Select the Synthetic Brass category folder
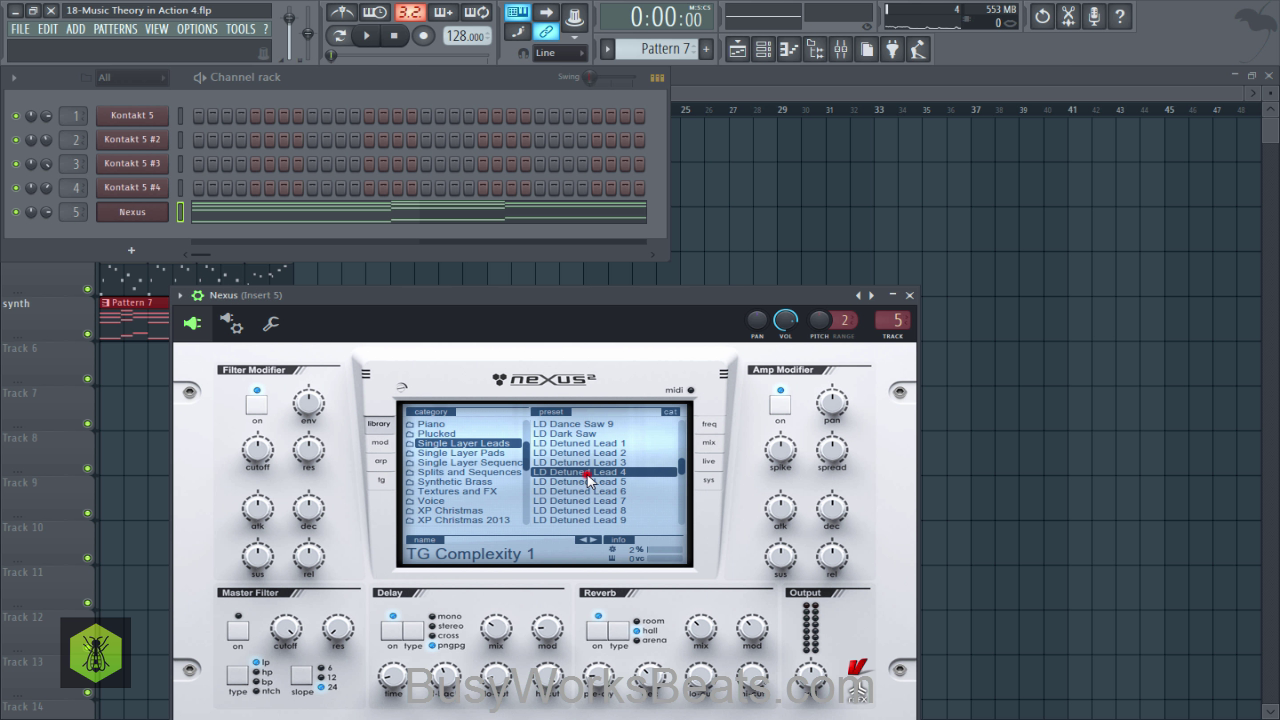Viewport: 1280px width, 720px height. click(x=455, y=482)
